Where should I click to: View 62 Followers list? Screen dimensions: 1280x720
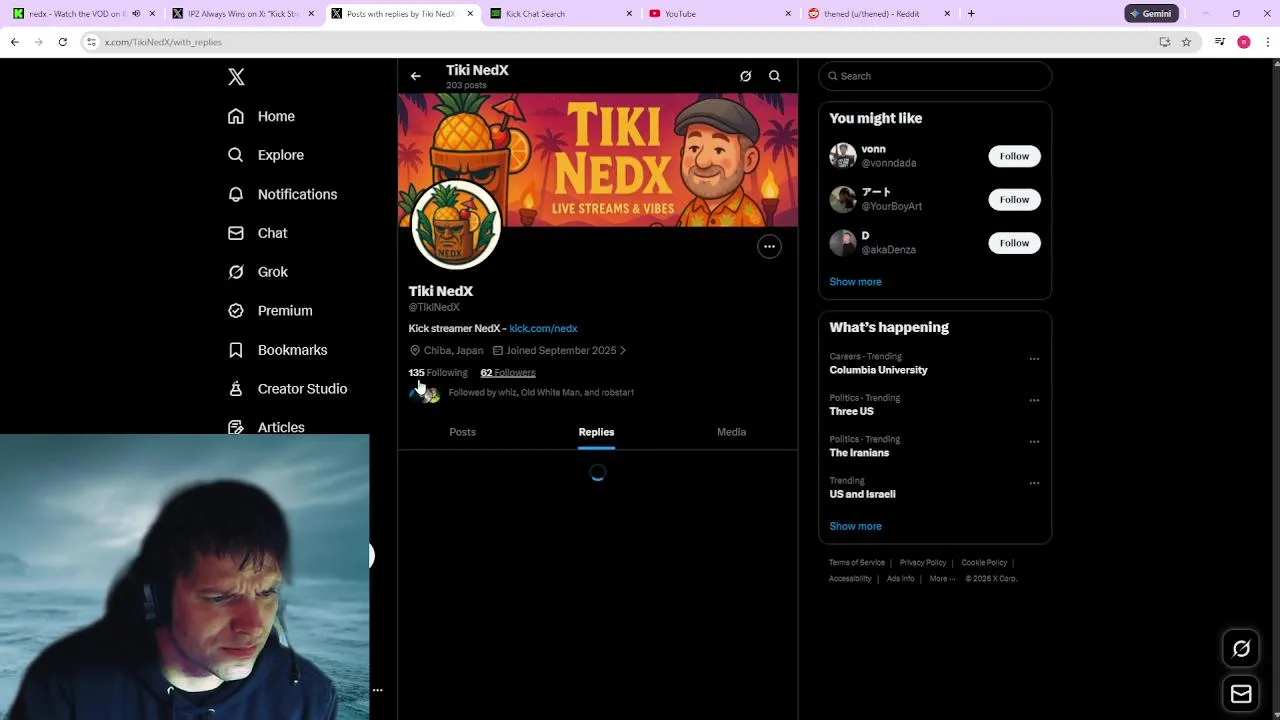[508, 372]
